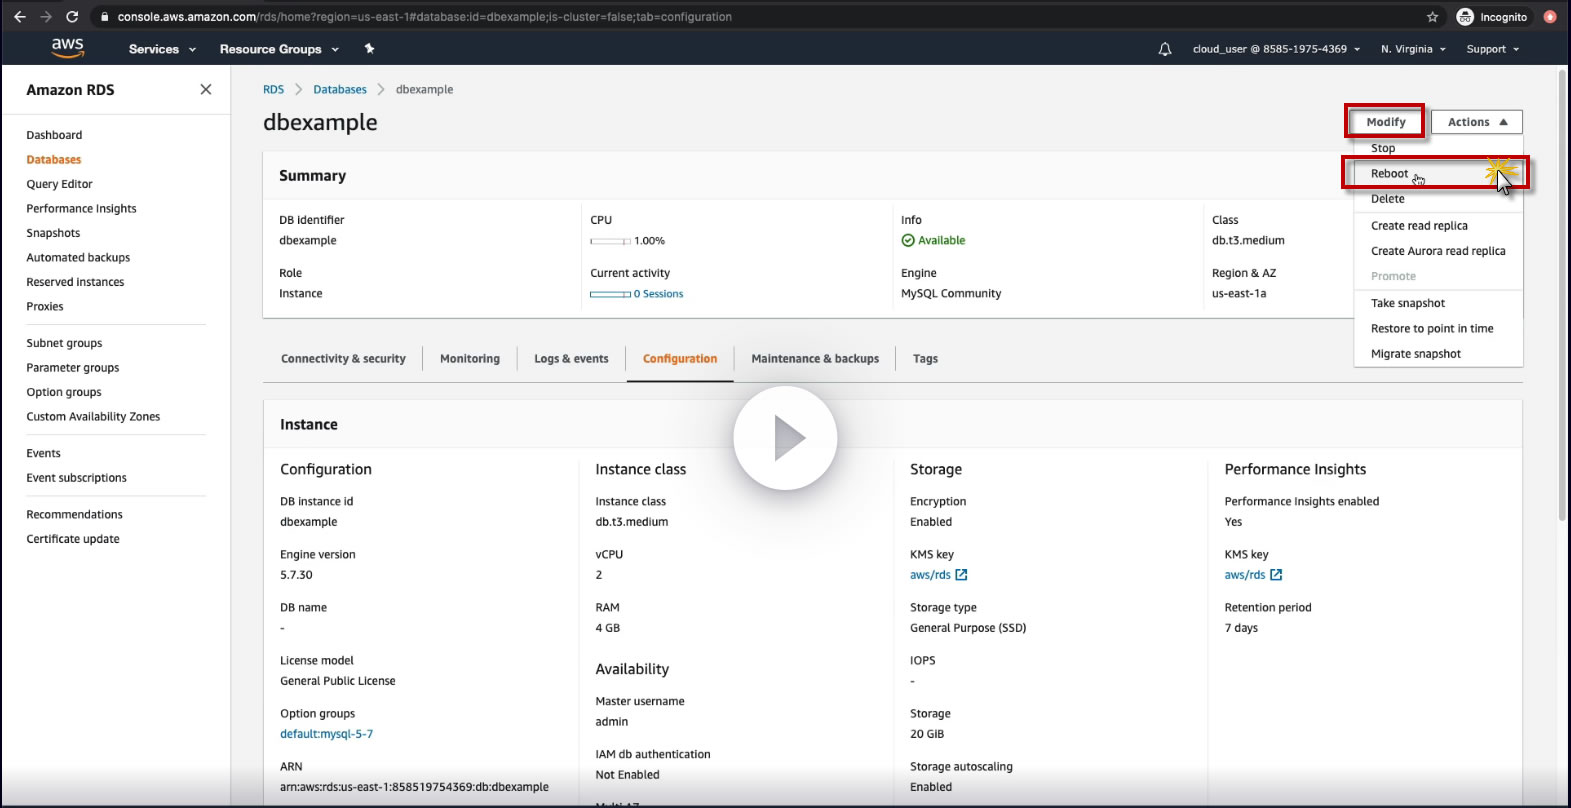Open Performance Insights sidebar link
Screen dimensions: 1571x808
[81, 209]
